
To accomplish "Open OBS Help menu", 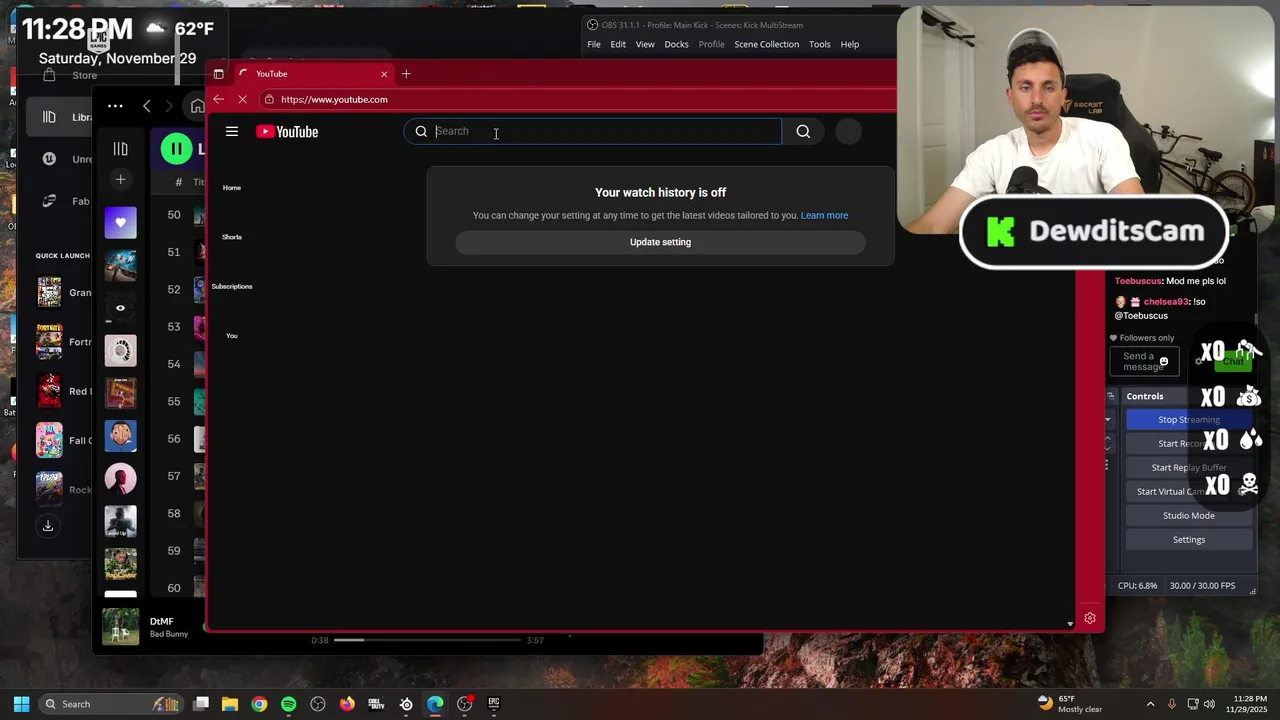I will (x=850, y=44).
